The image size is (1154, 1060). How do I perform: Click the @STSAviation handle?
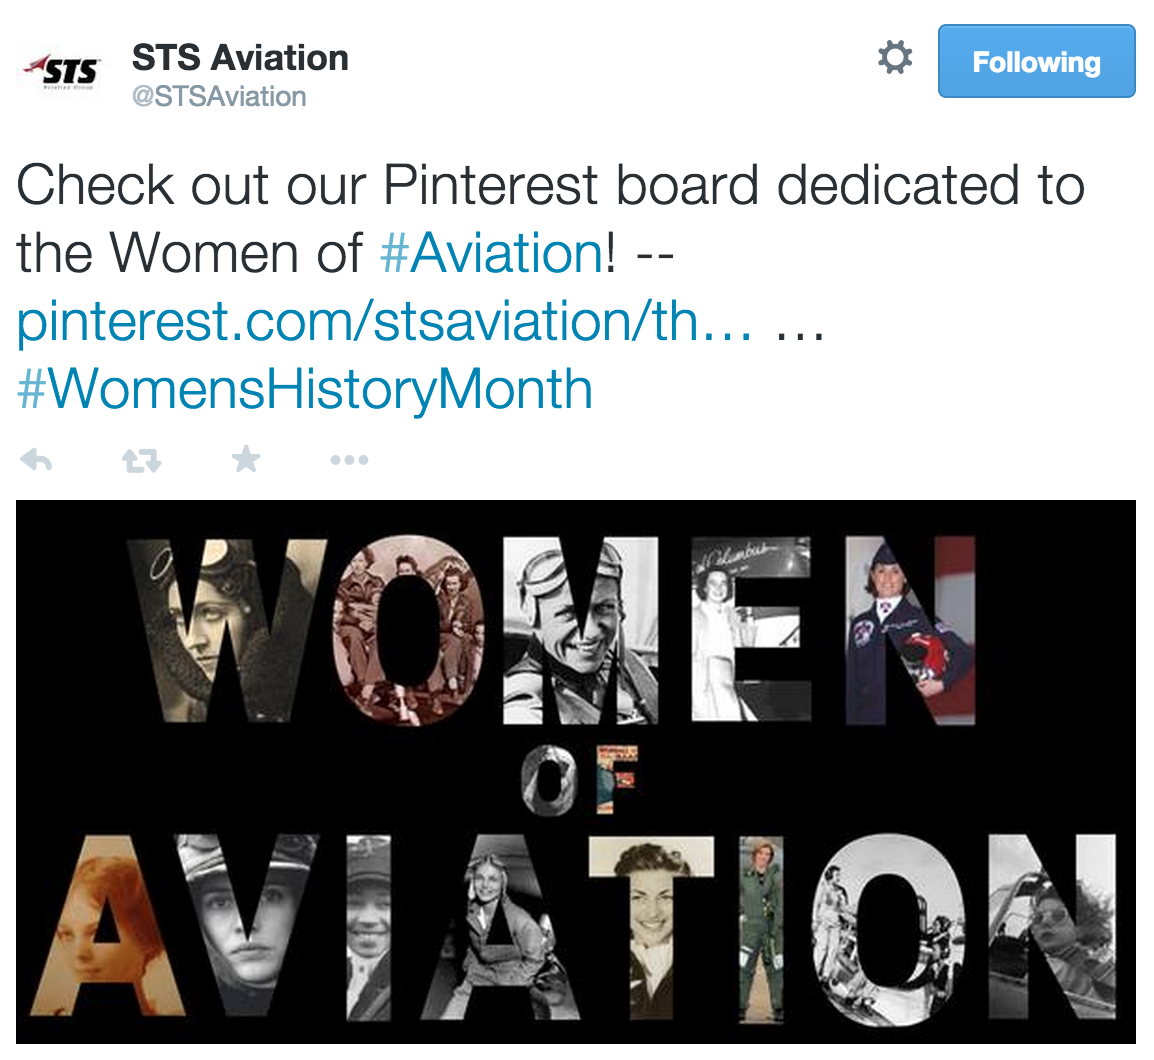click(x=219, y=97)
